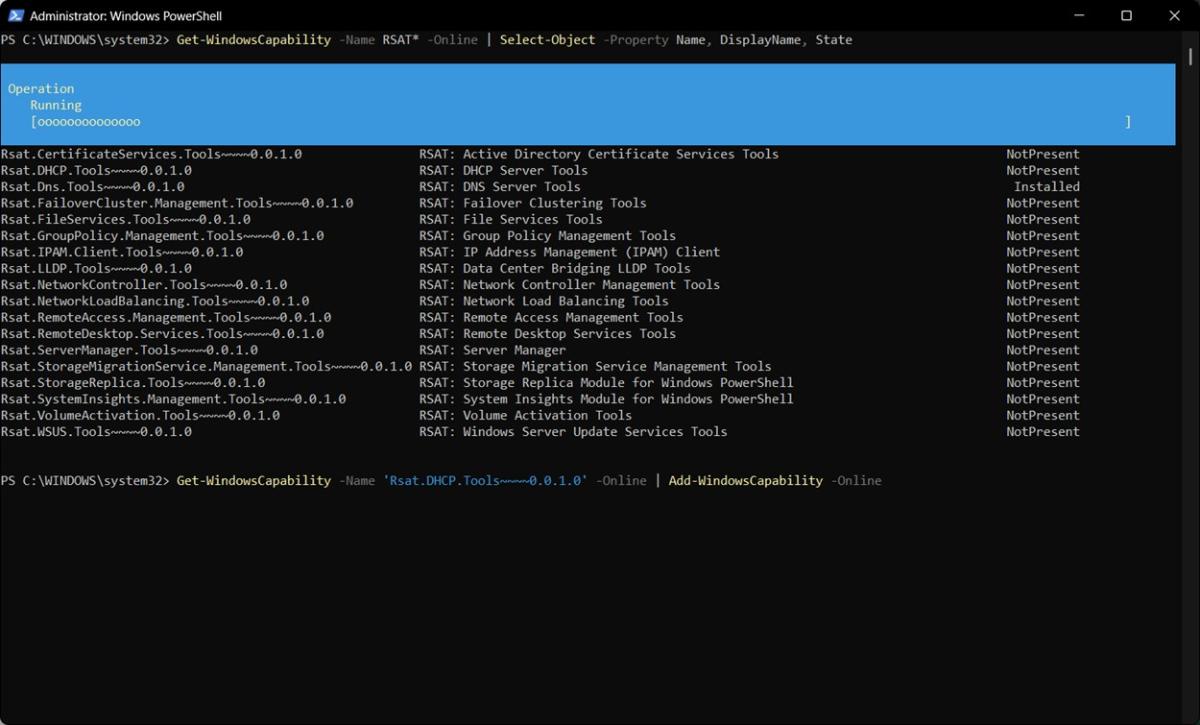The width and height of the screenshot is (1200, 725).
Task: Select the NotPresent status of Failover Clustering Tools
Action: (1042, 202)
